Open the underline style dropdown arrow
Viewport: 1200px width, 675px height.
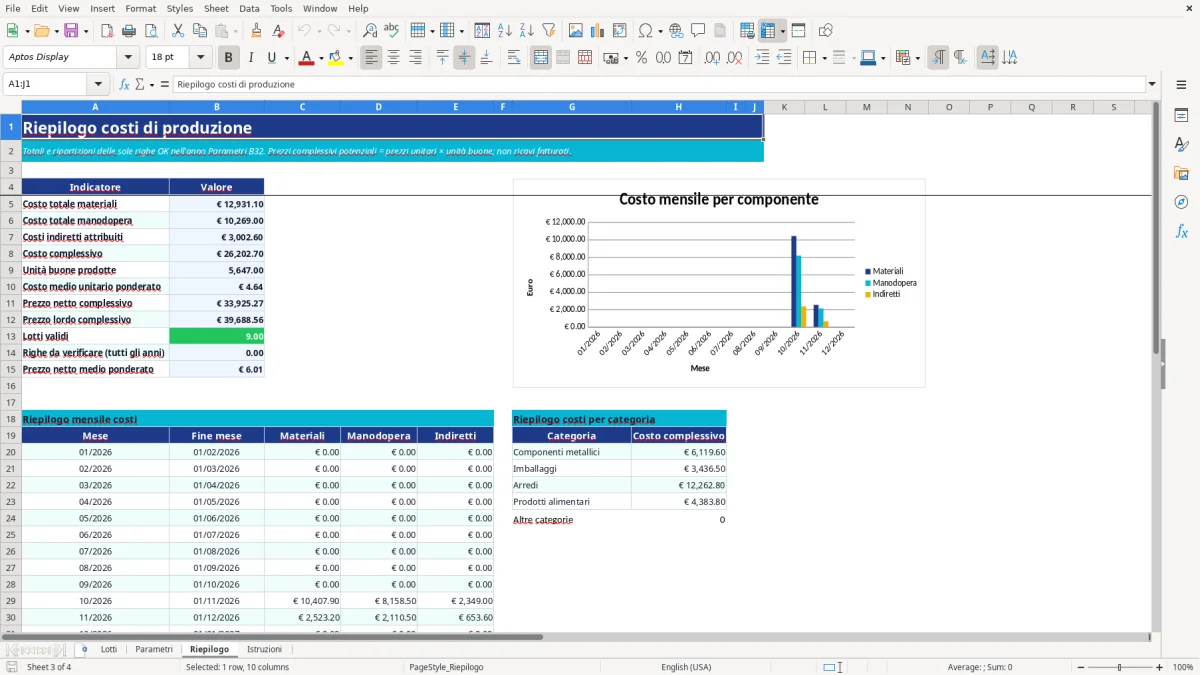pyautogui.click(x=286, y=58)
